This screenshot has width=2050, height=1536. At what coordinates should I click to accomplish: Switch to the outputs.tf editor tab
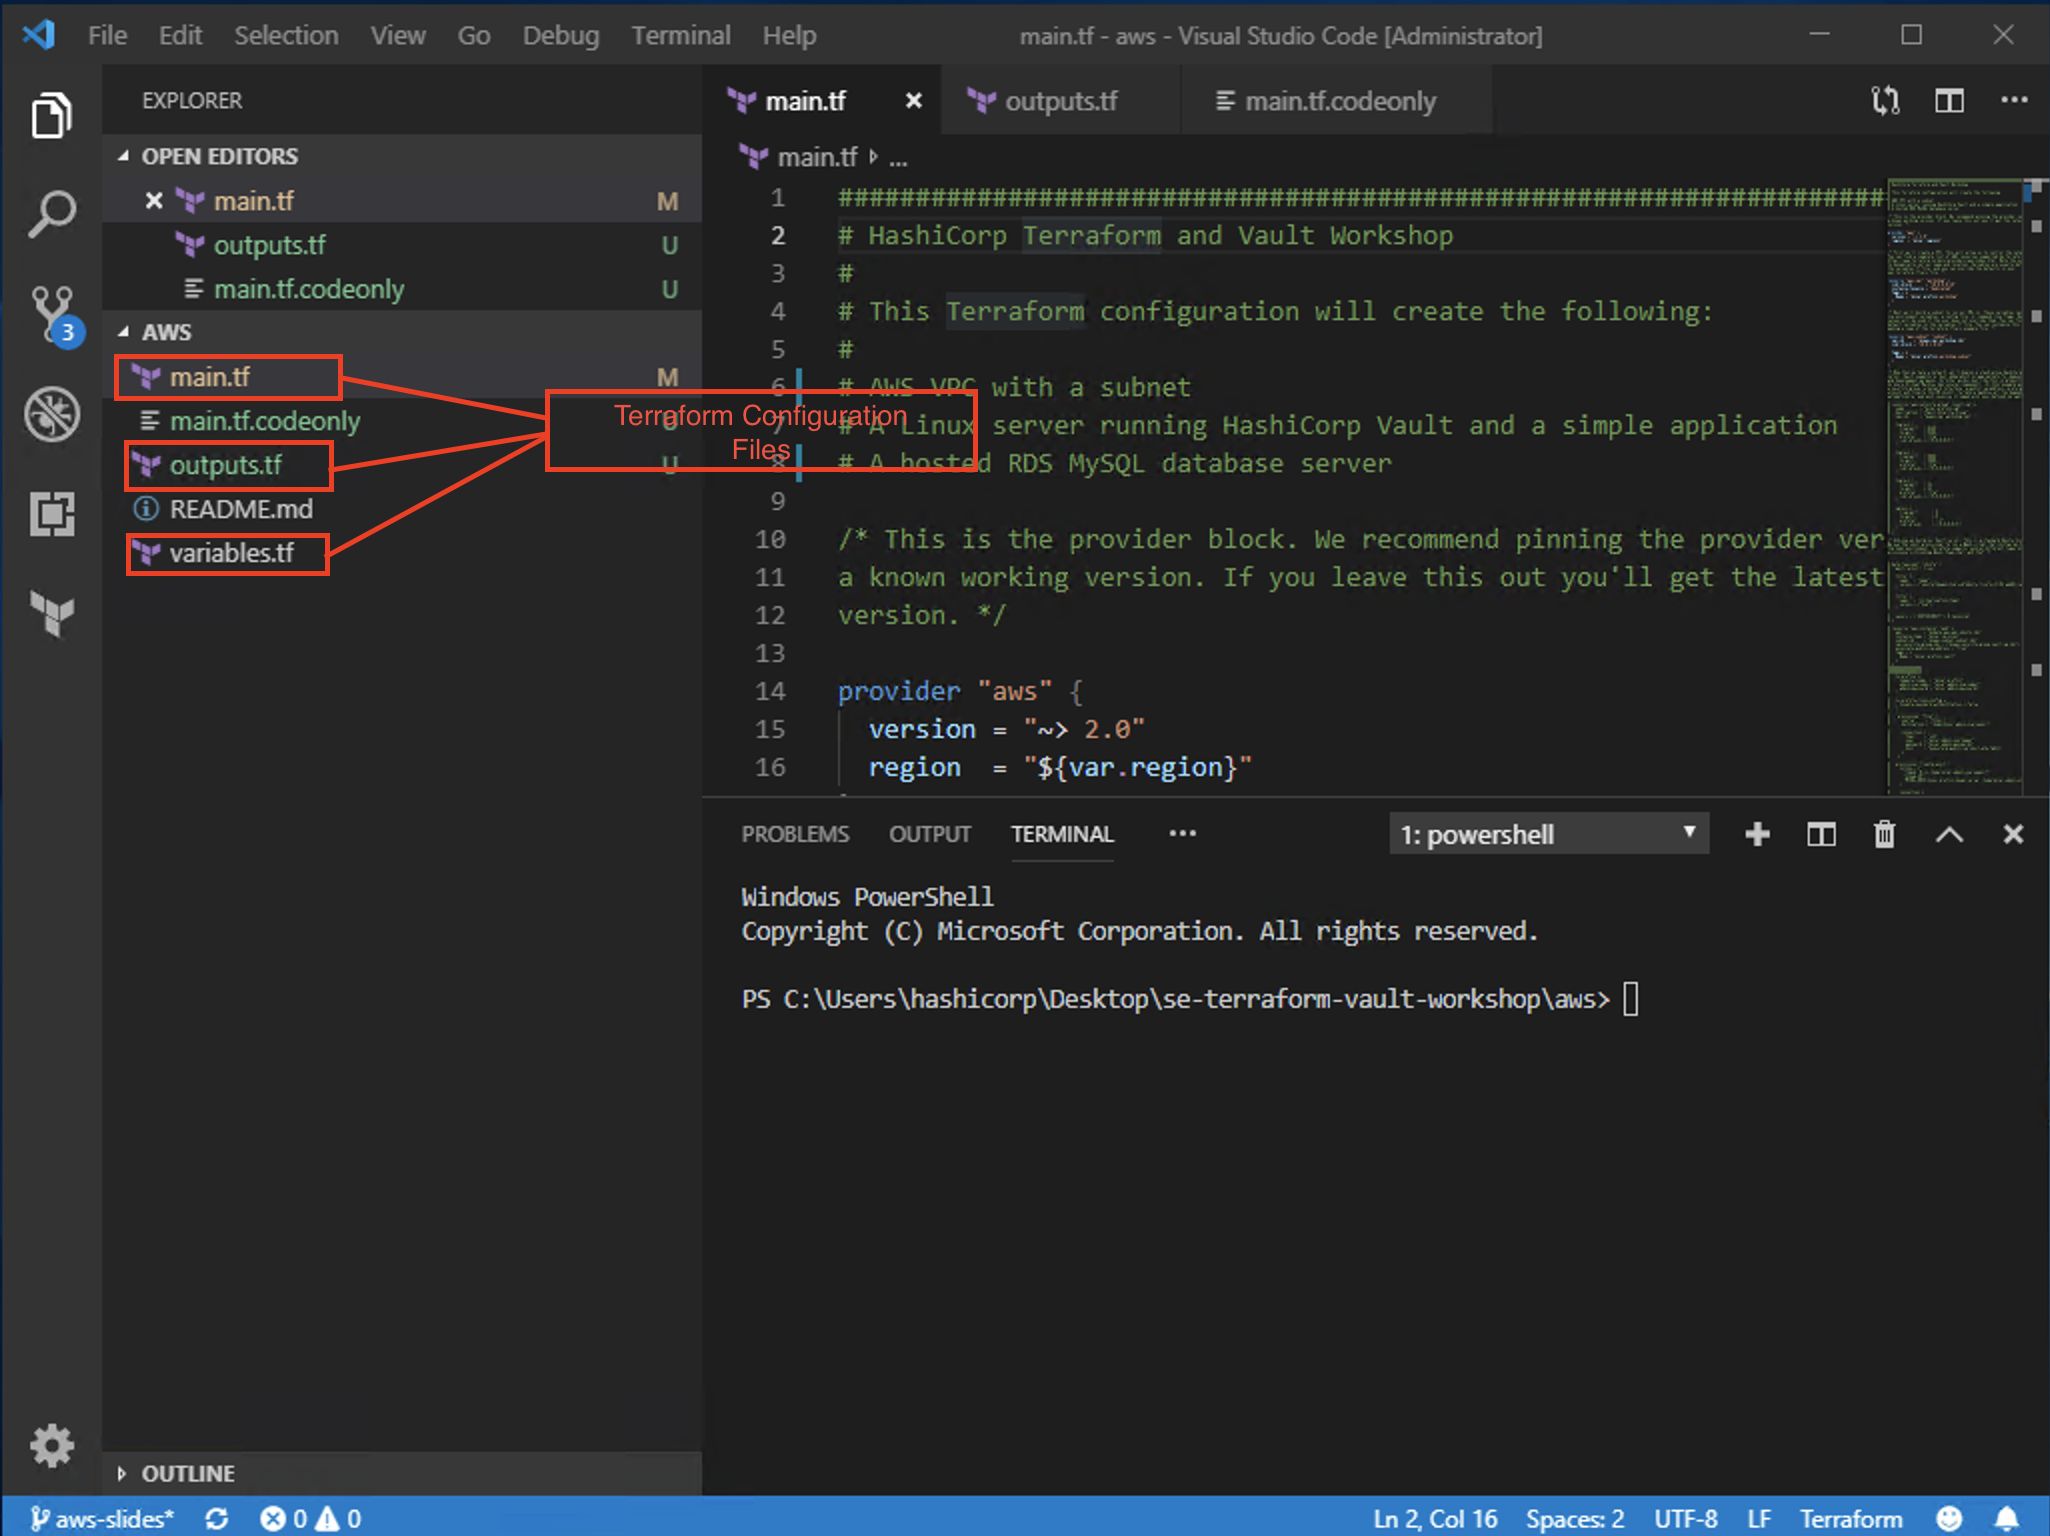tap(1062, 100)
